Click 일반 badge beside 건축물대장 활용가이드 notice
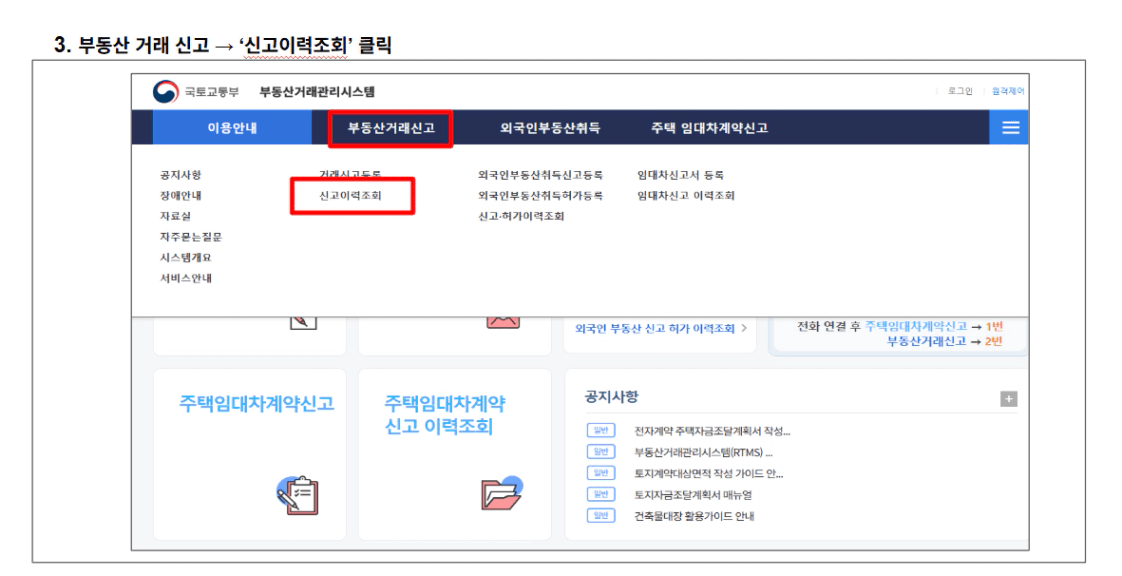This screenshot has width=1122, height=576. coord(601,515)
